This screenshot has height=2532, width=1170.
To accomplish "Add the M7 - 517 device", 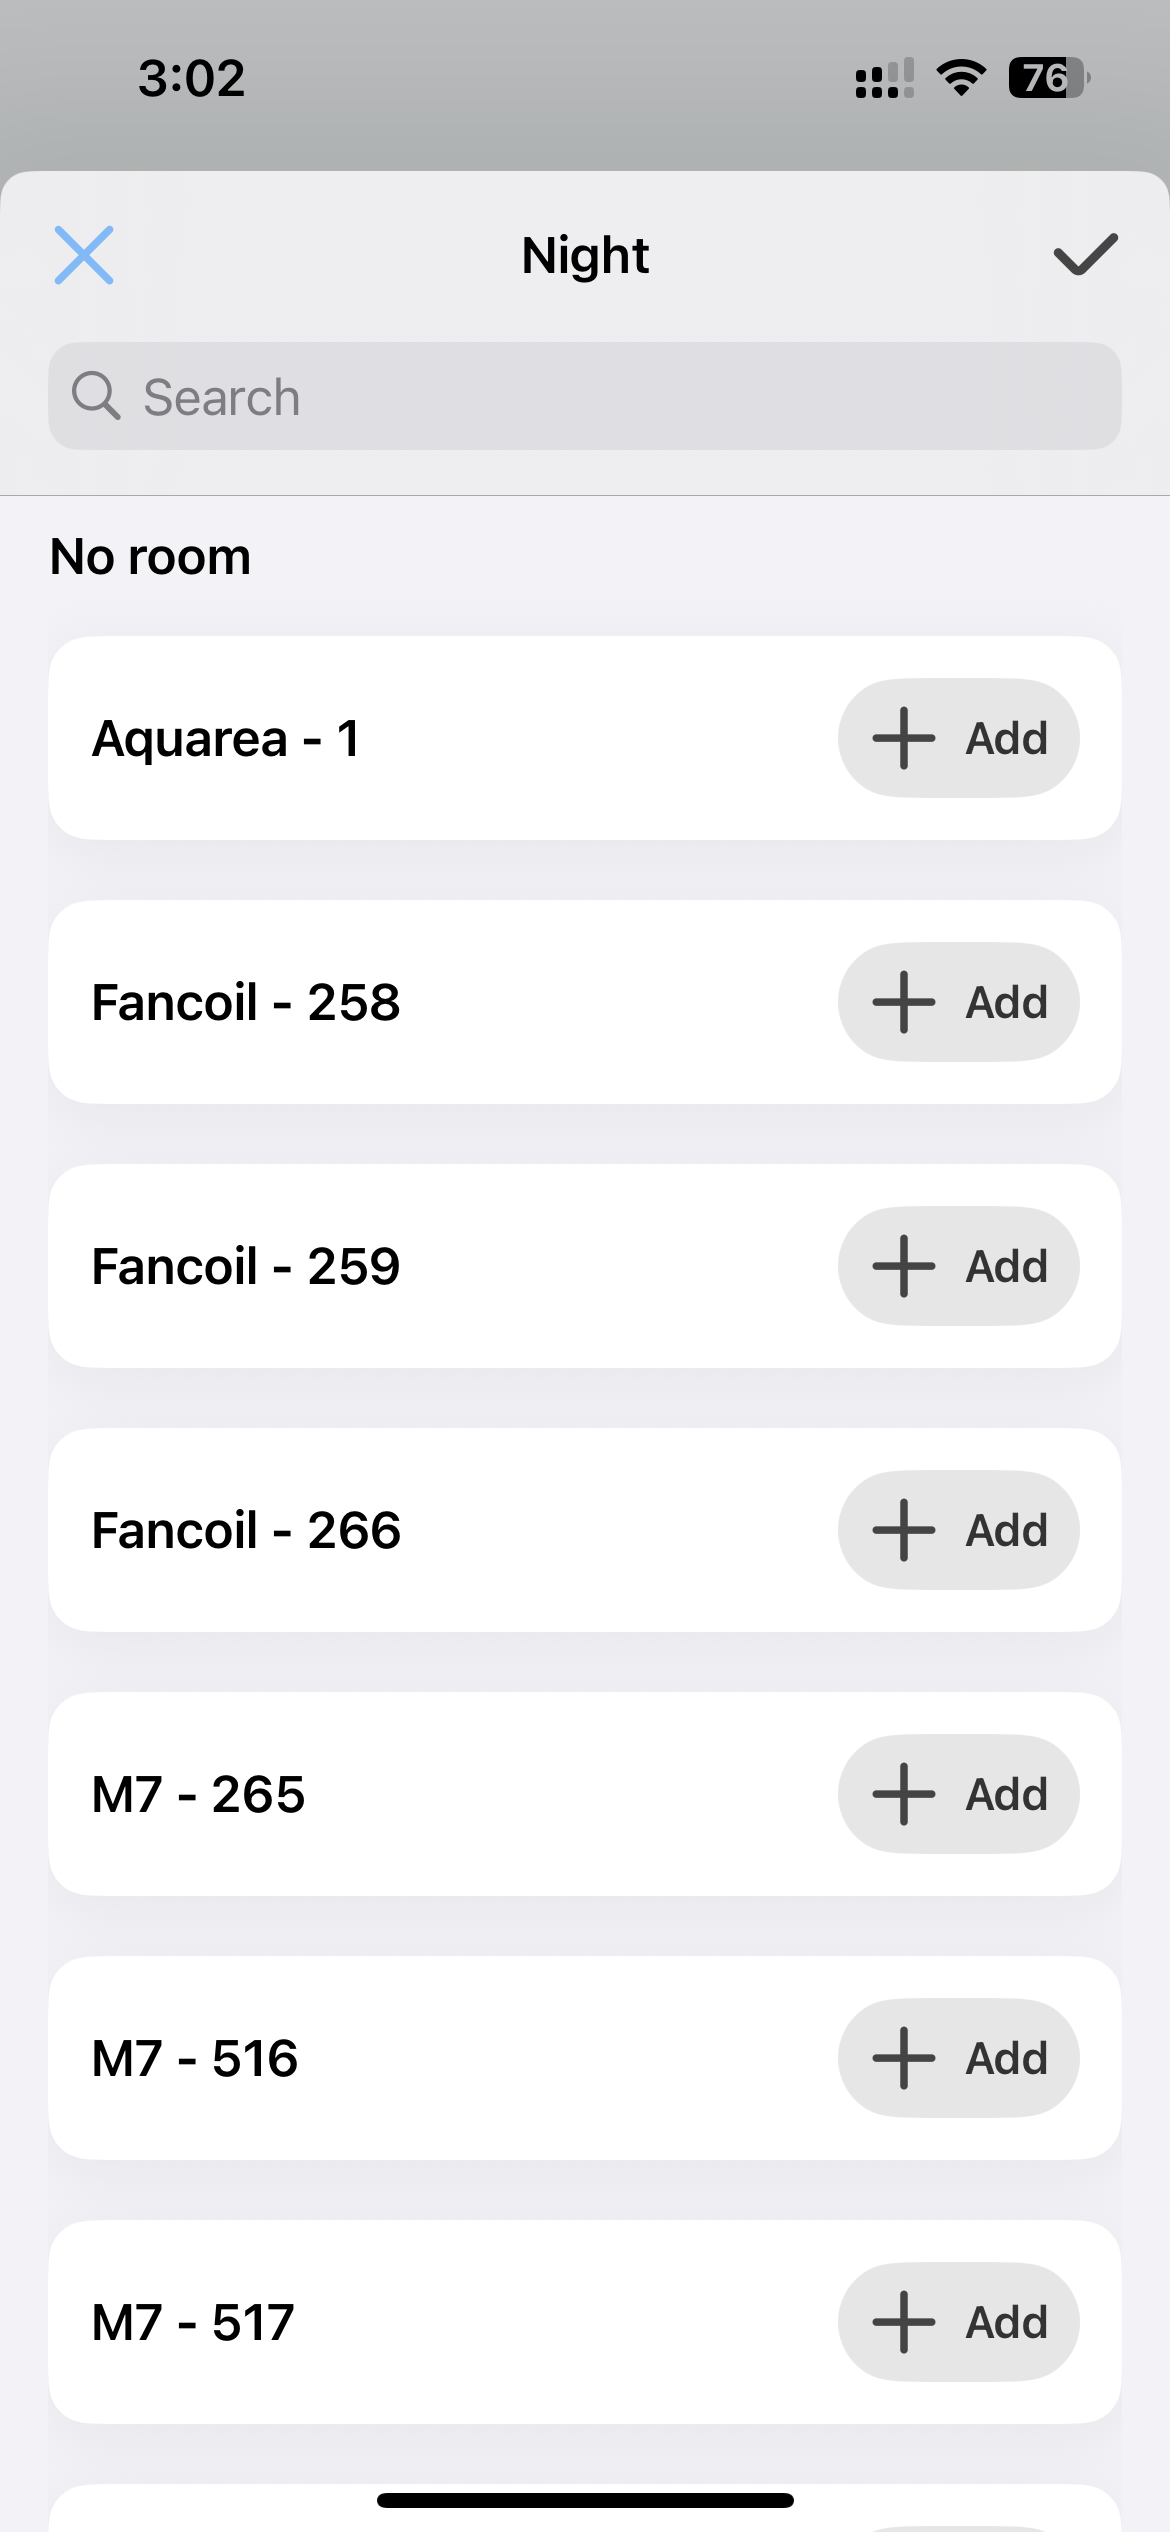I will coord(958,2323).
